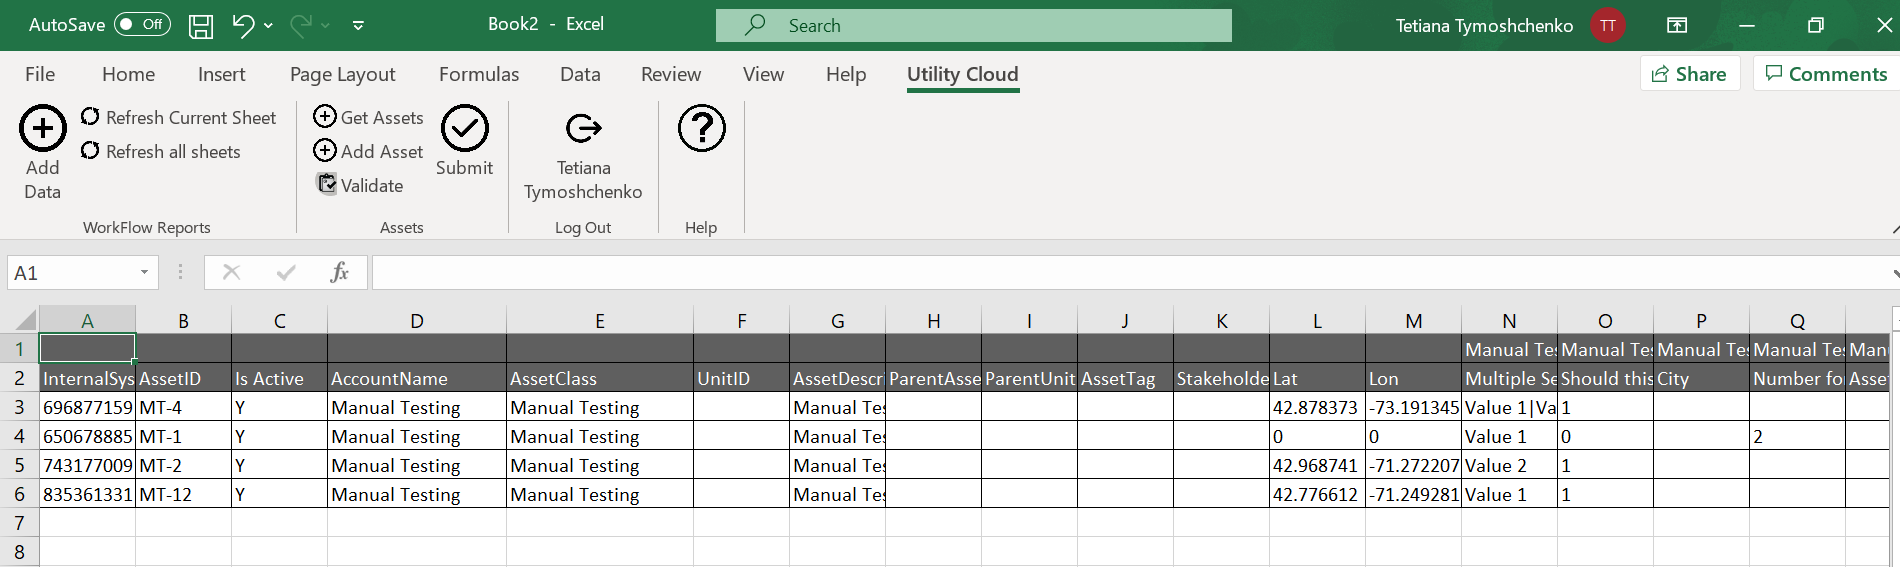Click Refresh Current Sheet
The width and height of the screenshot is (1900, 567).
click(x=179, y=118)
